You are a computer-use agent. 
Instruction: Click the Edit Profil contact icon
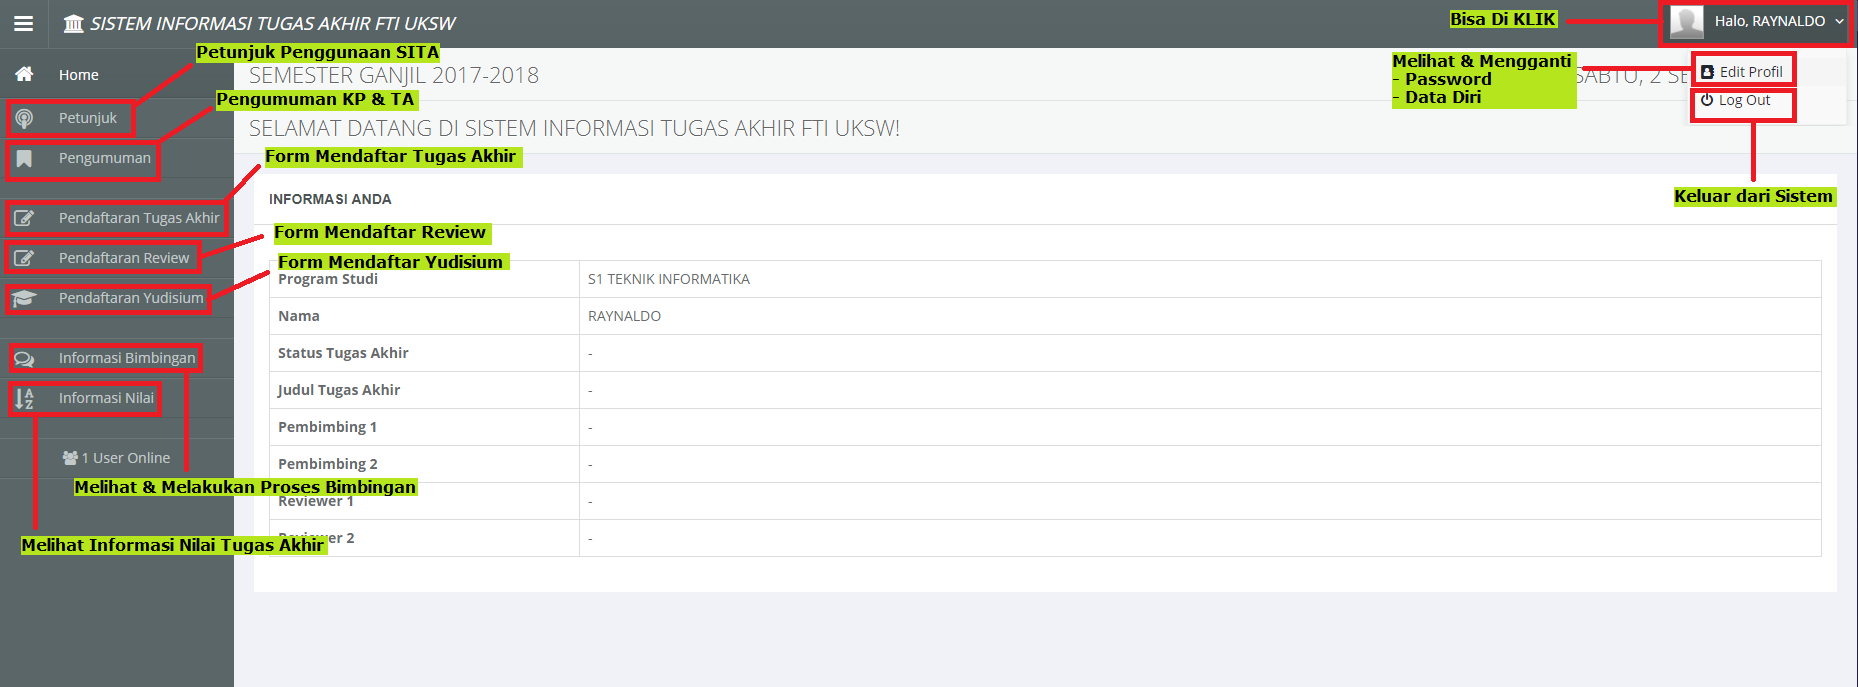(x=1708, y=72)
